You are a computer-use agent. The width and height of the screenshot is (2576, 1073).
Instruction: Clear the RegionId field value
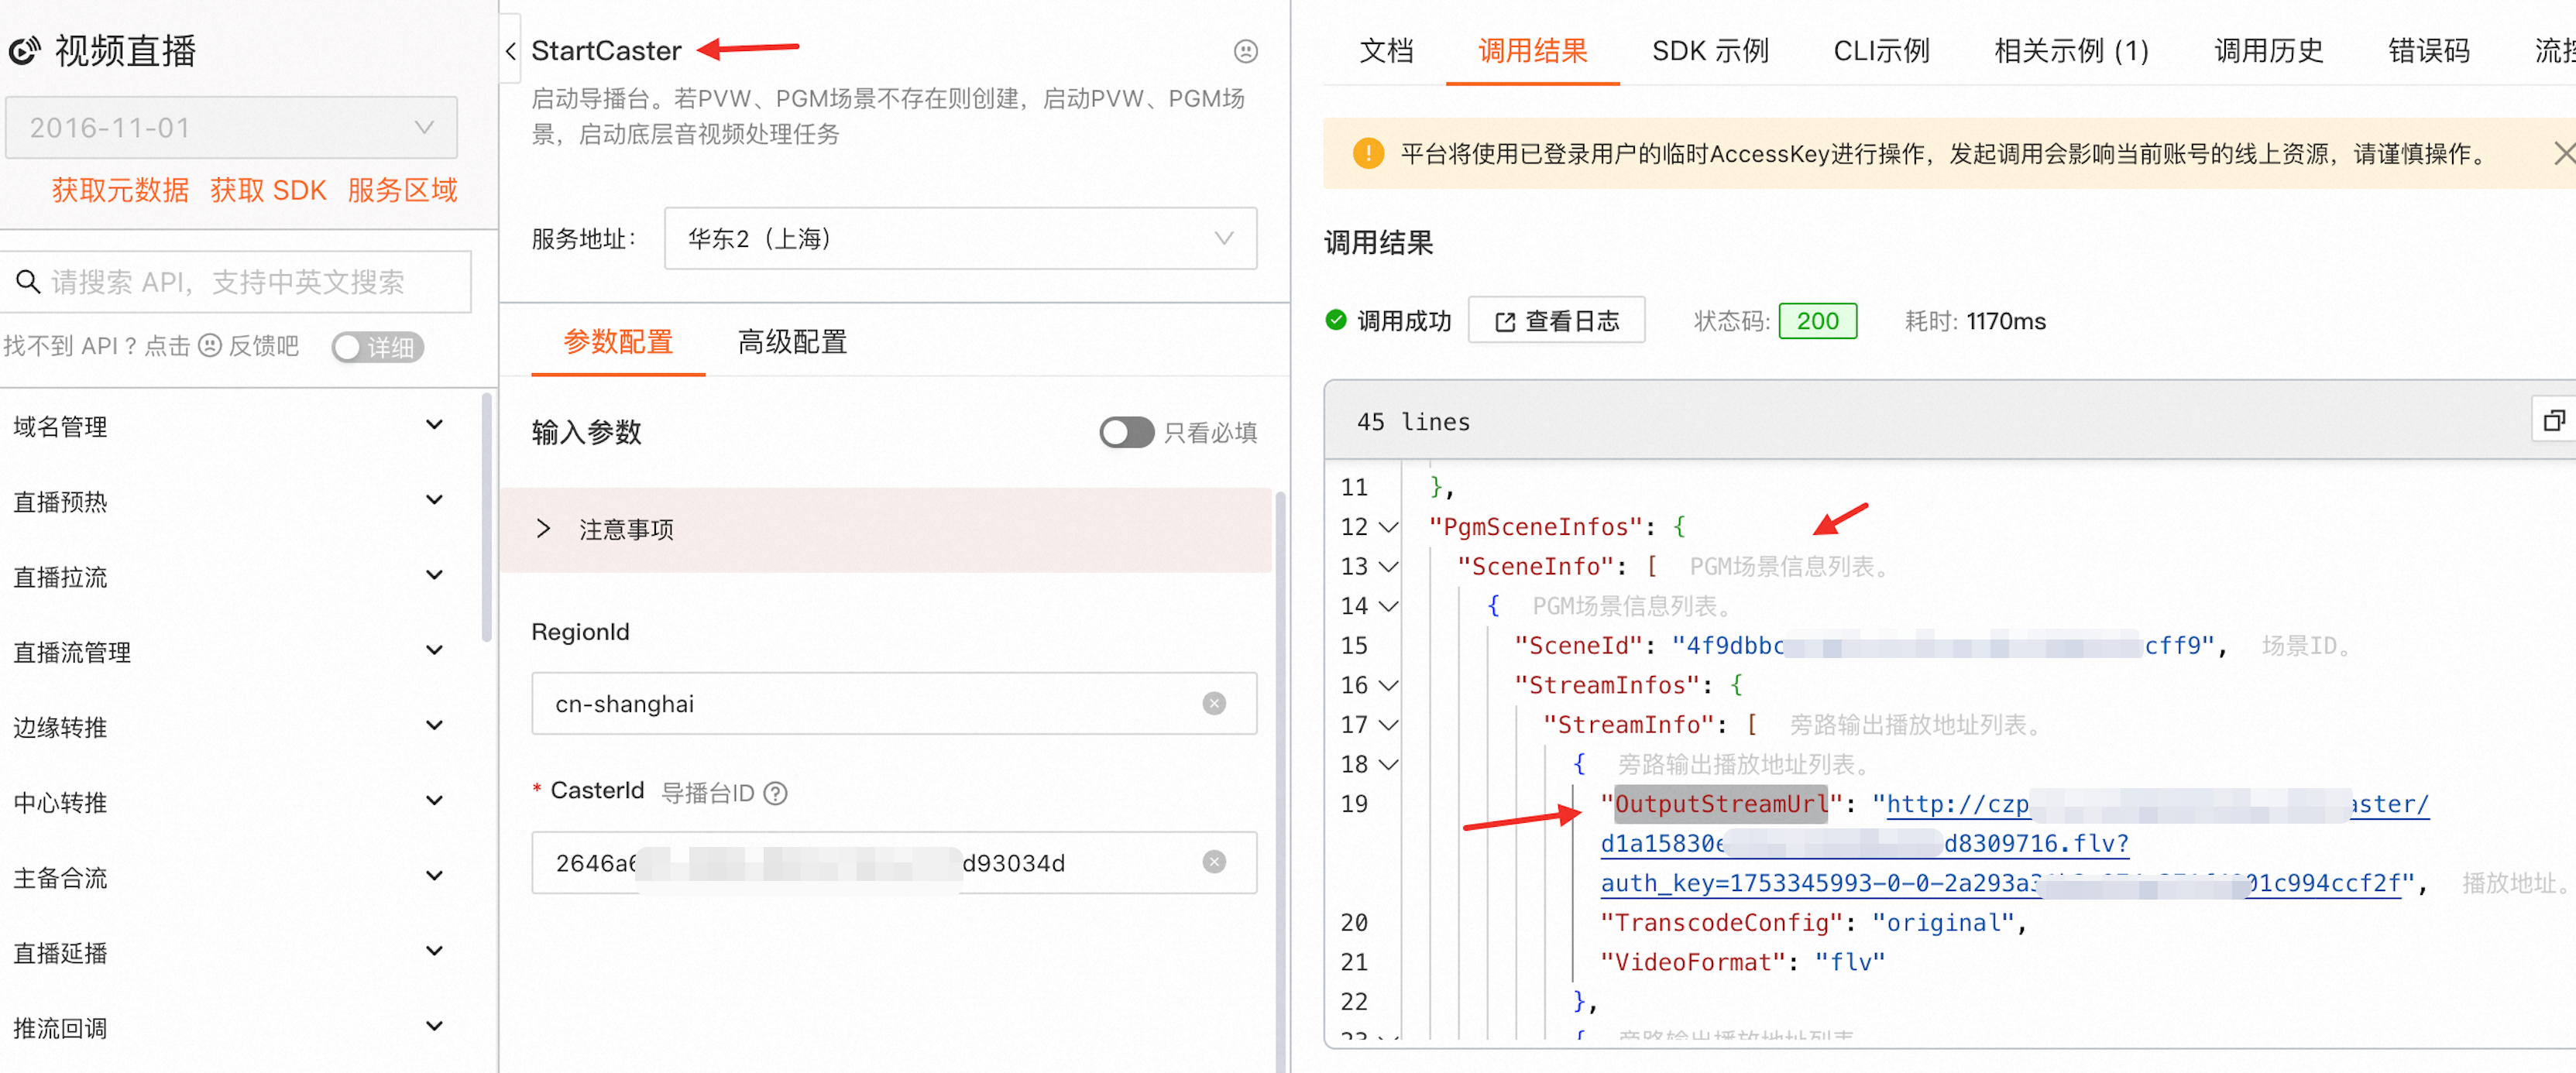pyautogui.click(x=1214, y=703)
